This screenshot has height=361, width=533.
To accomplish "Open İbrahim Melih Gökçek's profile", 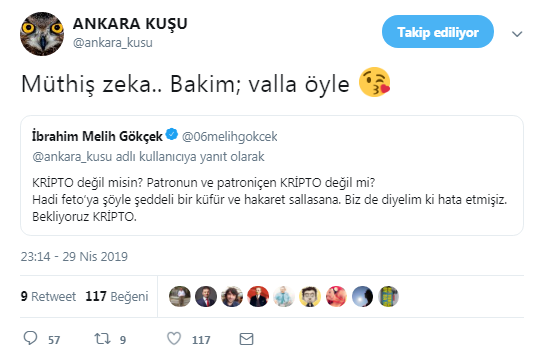I will click(97, 136).
